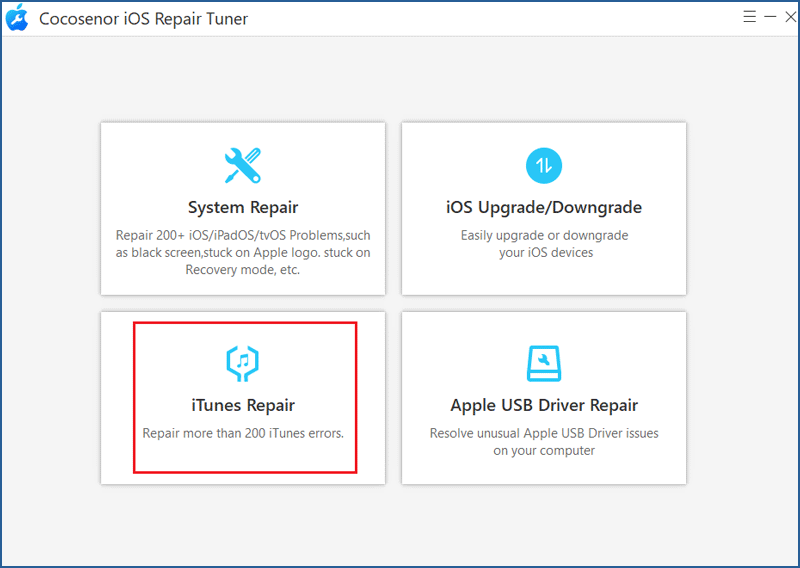Select the System Repair heading
This screenshot has height=568, width=800.
(243, 207)
